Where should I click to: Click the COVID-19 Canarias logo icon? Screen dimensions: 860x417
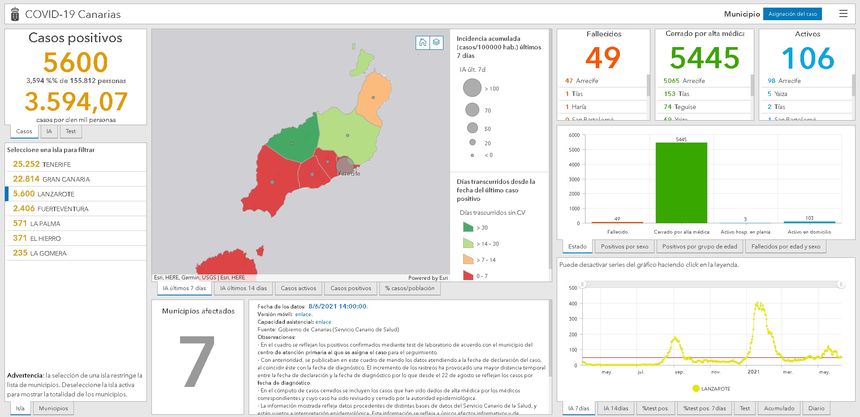tap(14, 14)
